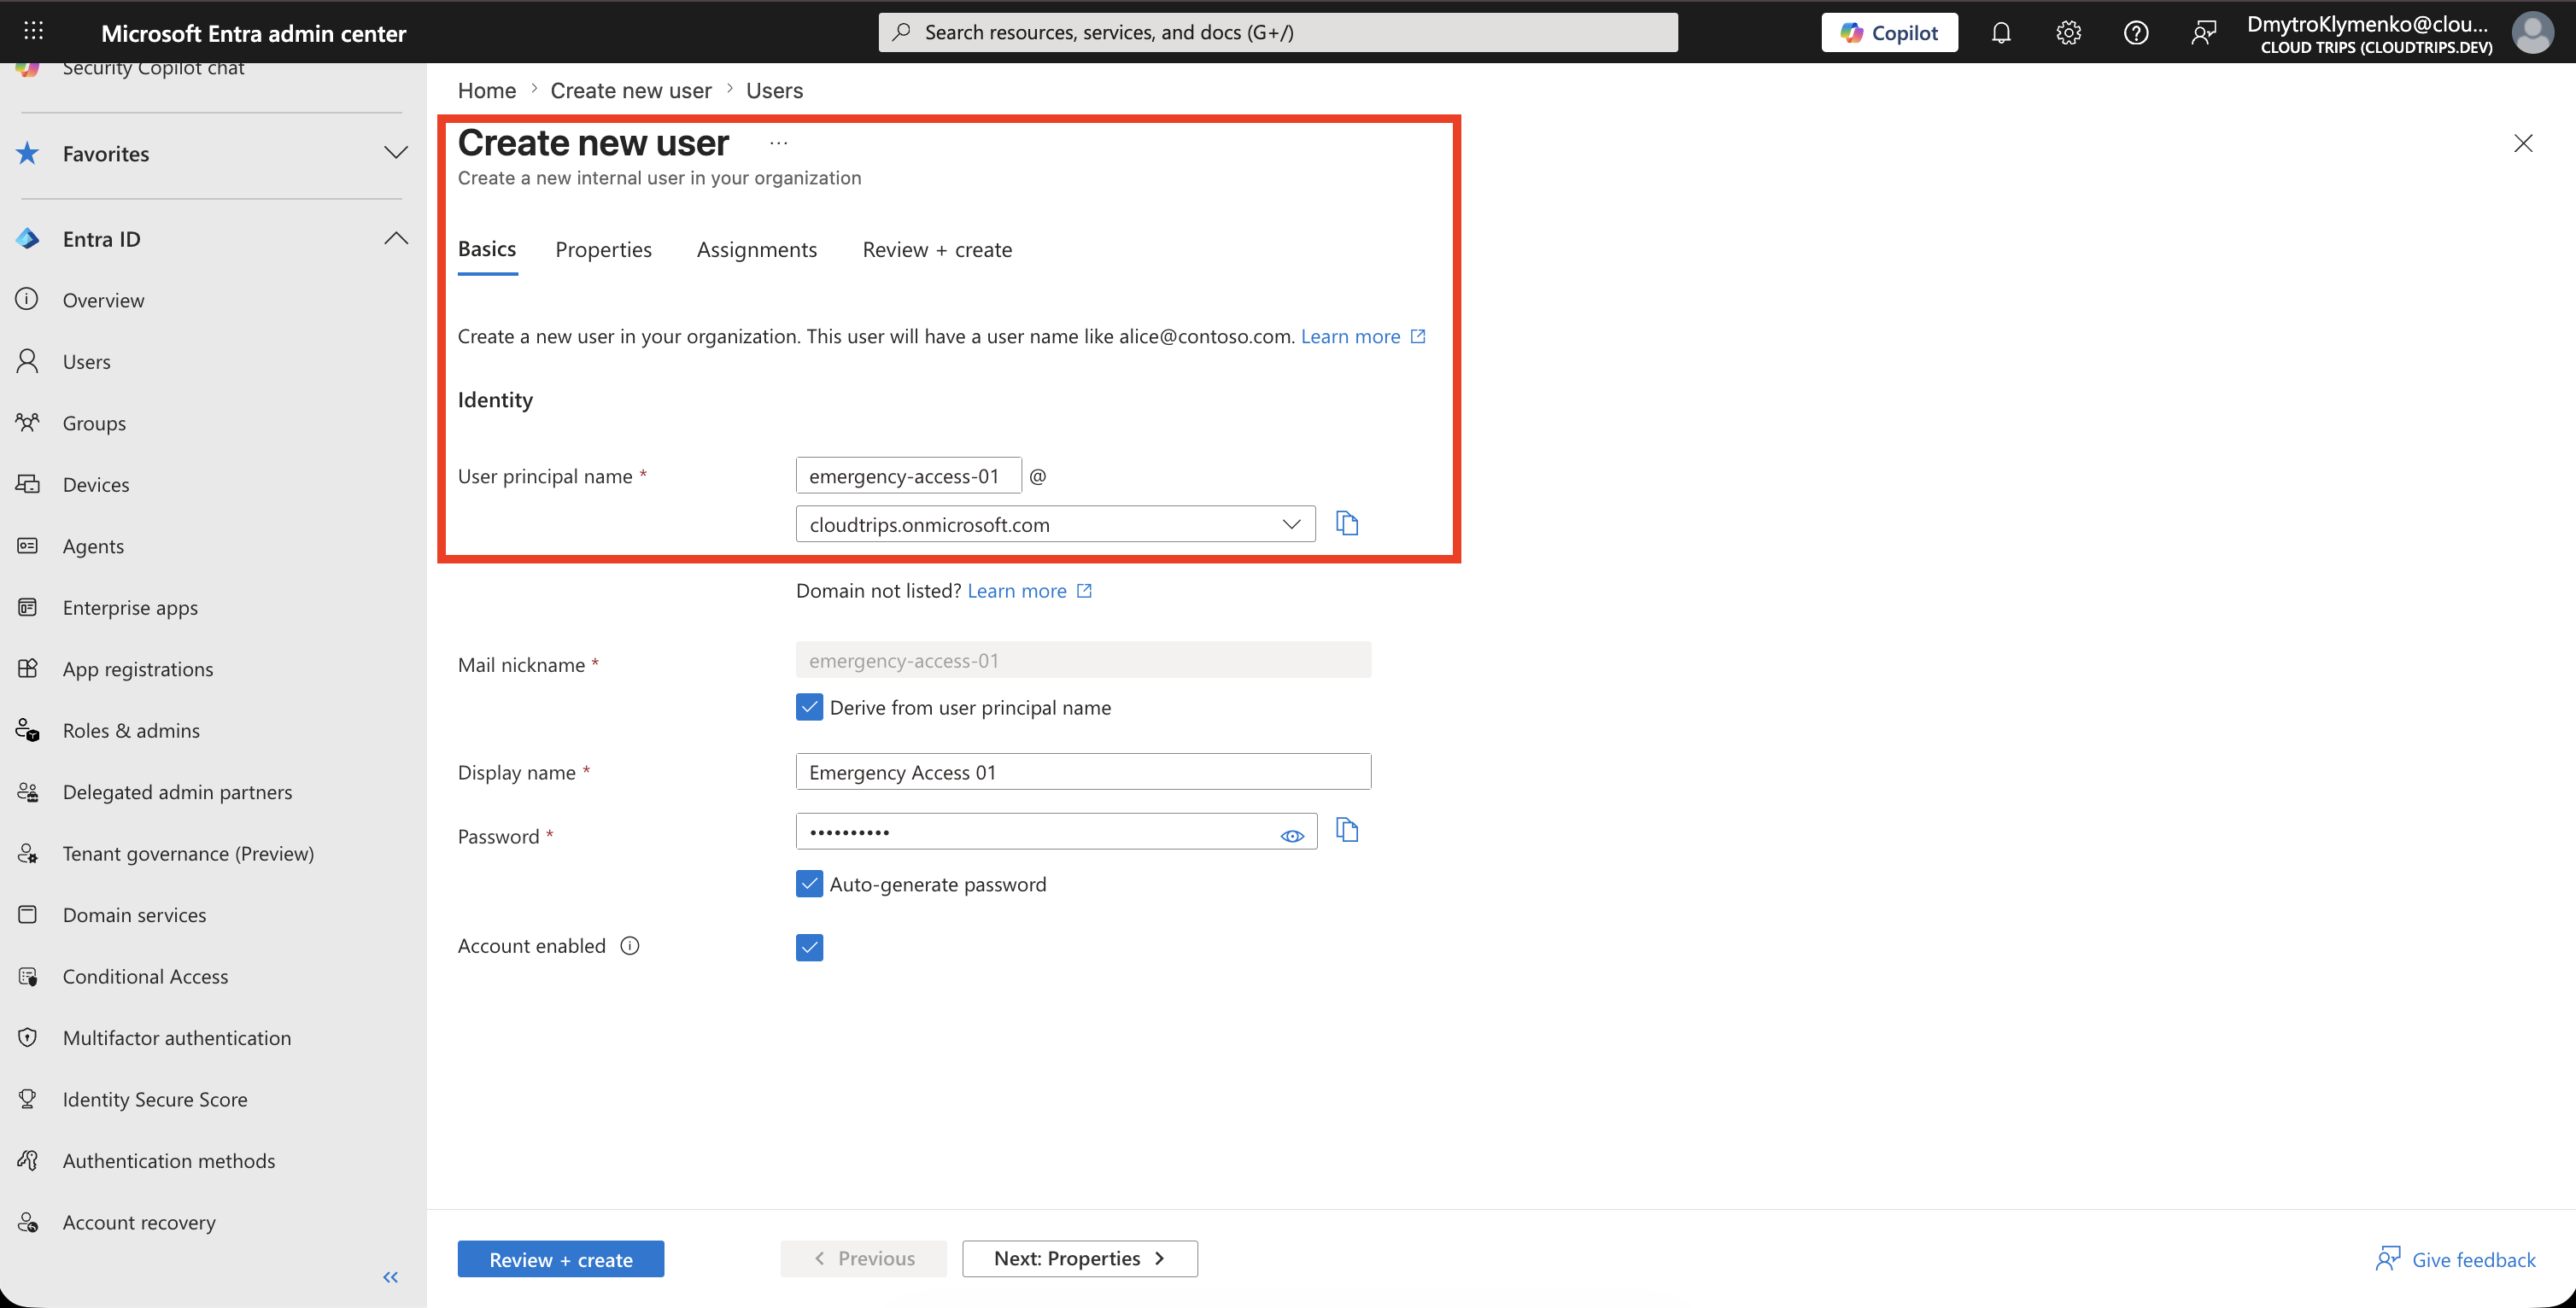The width and height of the screenshot is (2576, 1308).
Task: Copy the user principal name
Action: tap(1347, 523)
